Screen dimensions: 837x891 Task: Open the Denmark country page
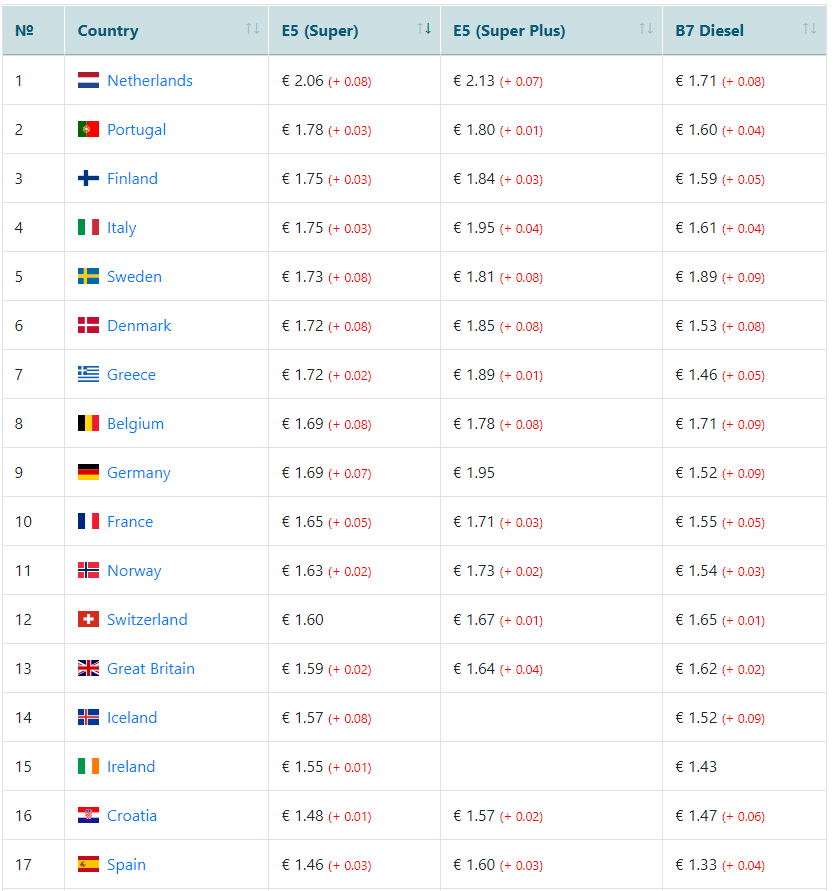[x=139, y=326]
